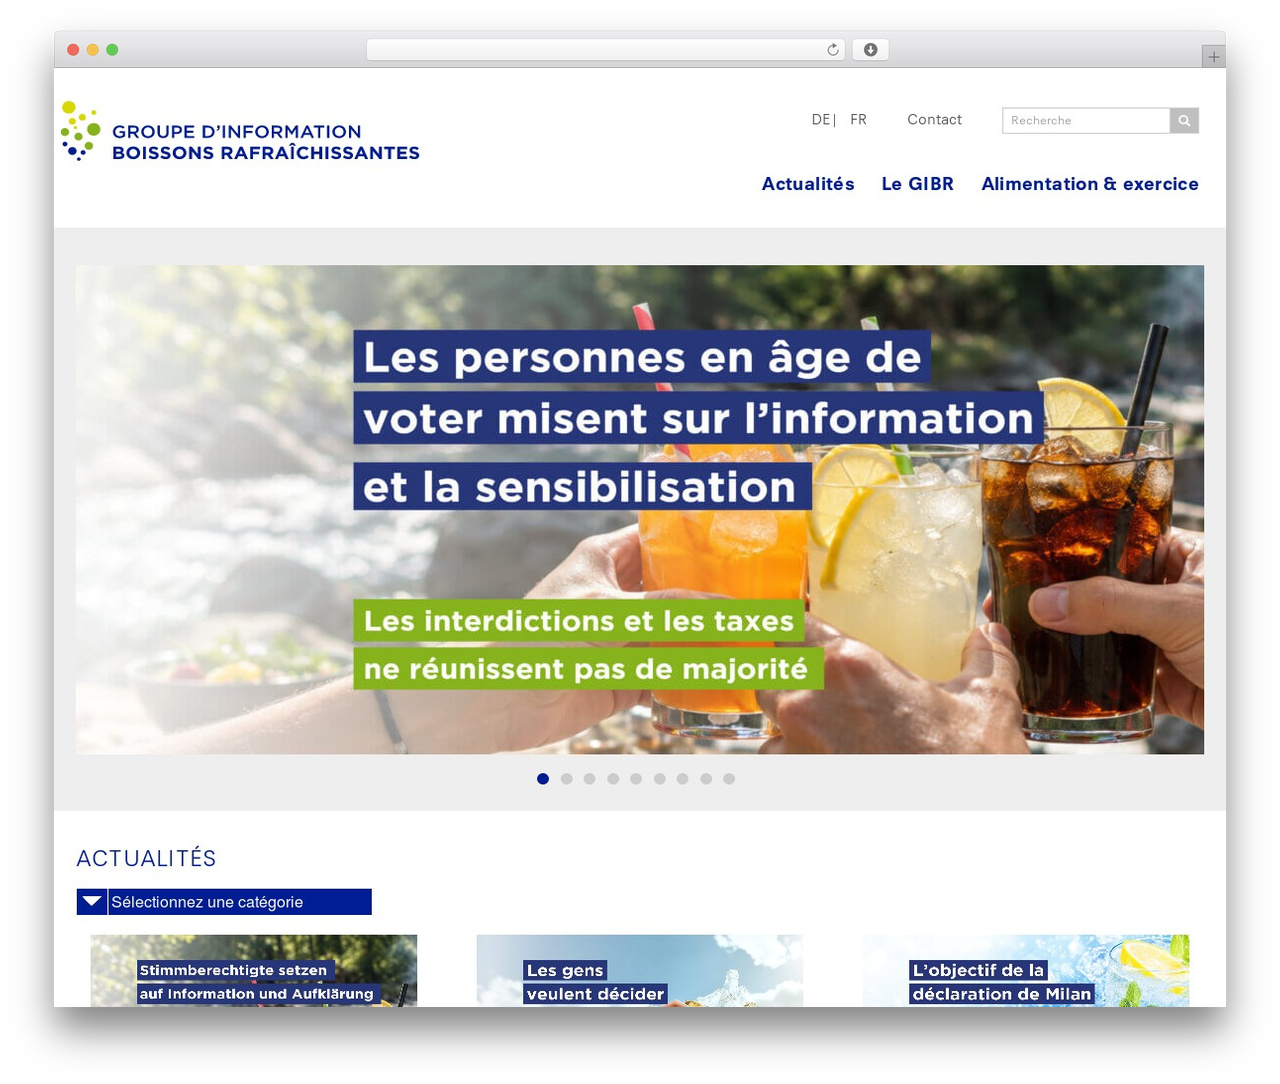
Task: Go to the second carousel slide dot
Action: [567, 779]
